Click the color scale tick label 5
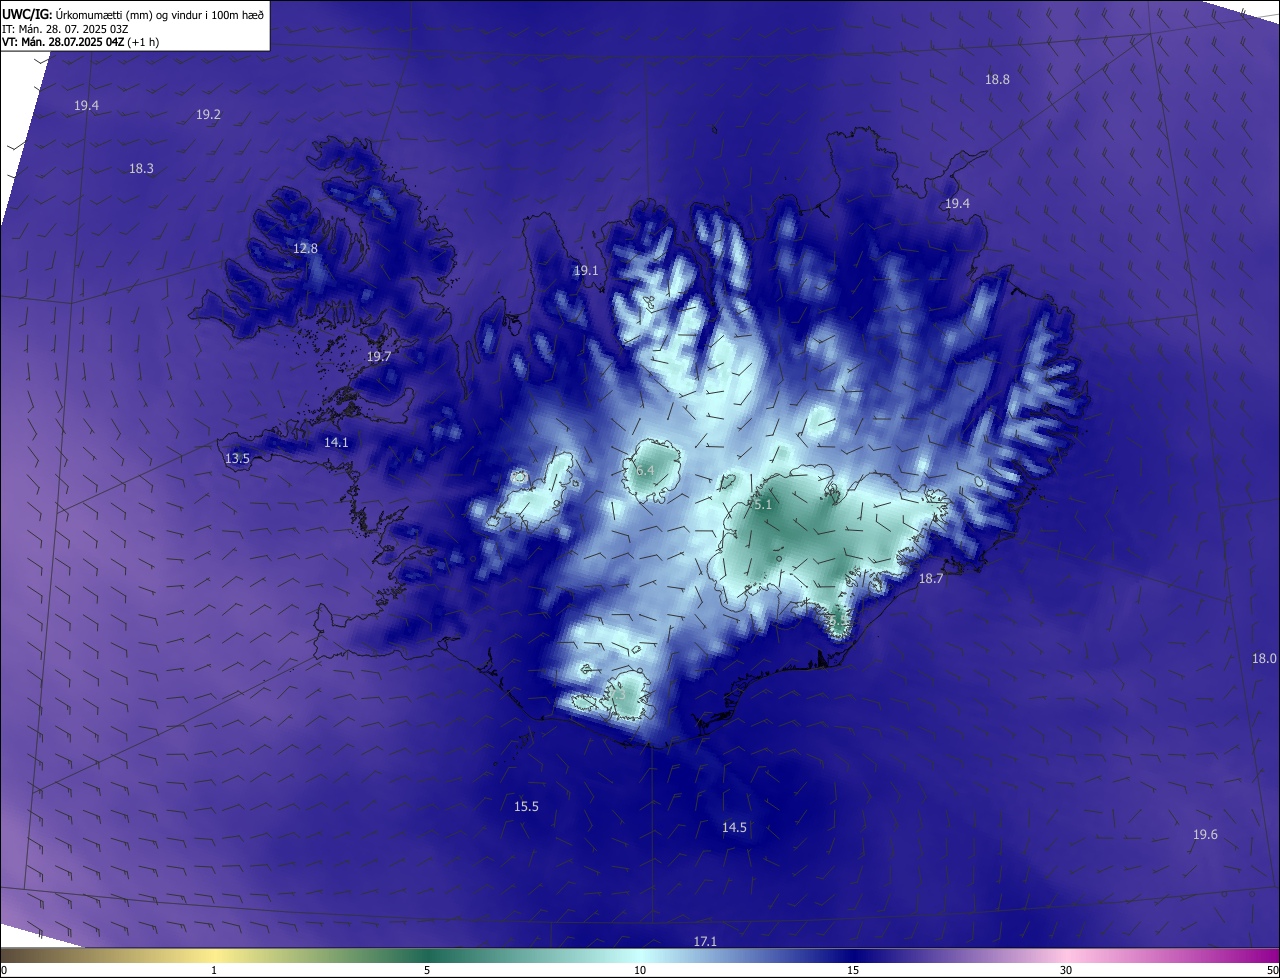This screenshot has width=1280, height=978. (x=428, y=970)
